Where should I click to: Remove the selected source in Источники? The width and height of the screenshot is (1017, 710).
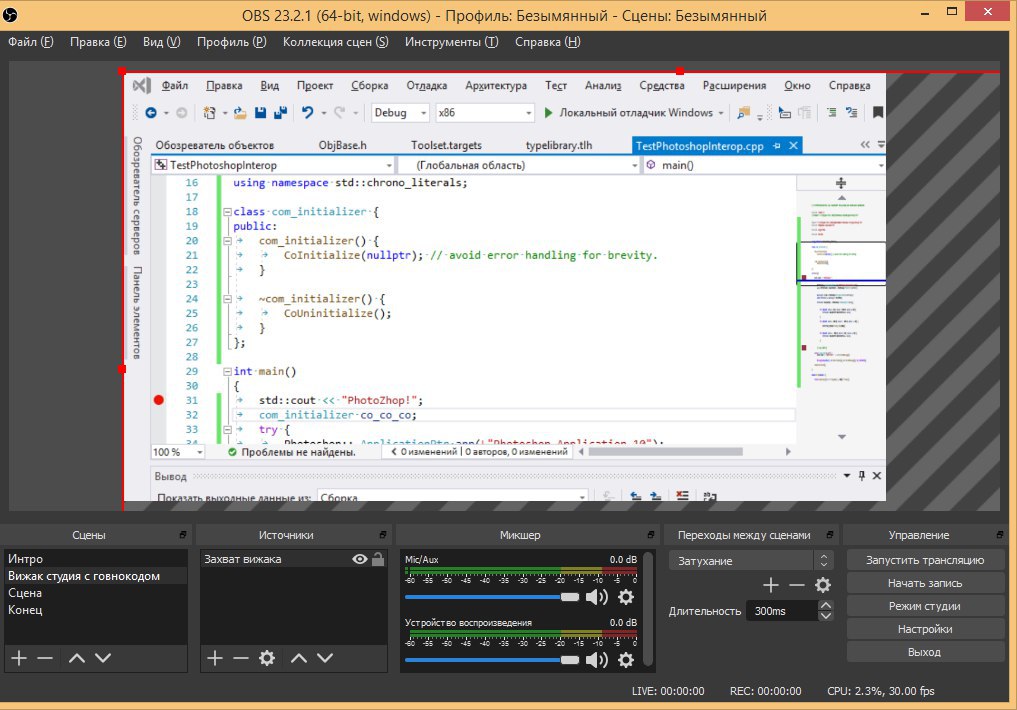(x=241, y=658)
